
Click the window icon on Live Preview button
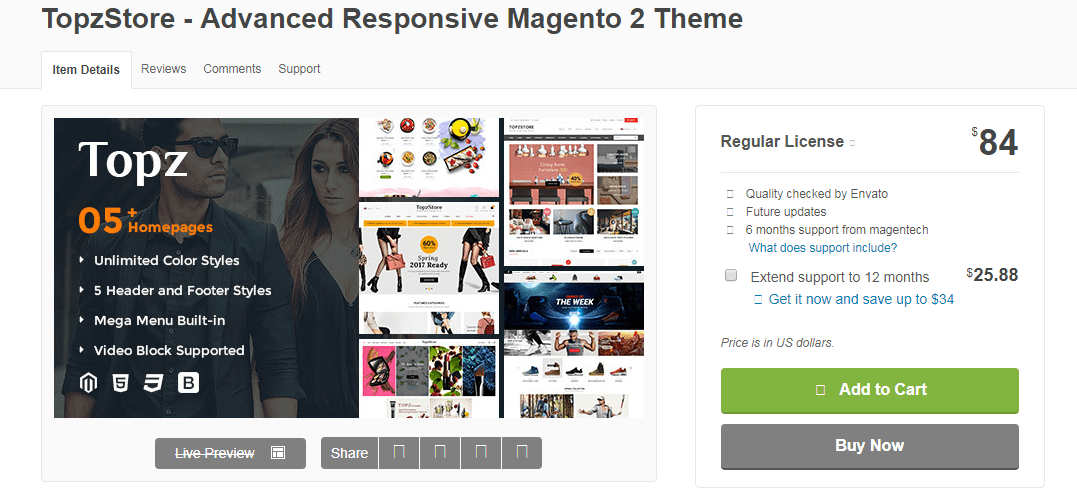click(x=278, y=453)
